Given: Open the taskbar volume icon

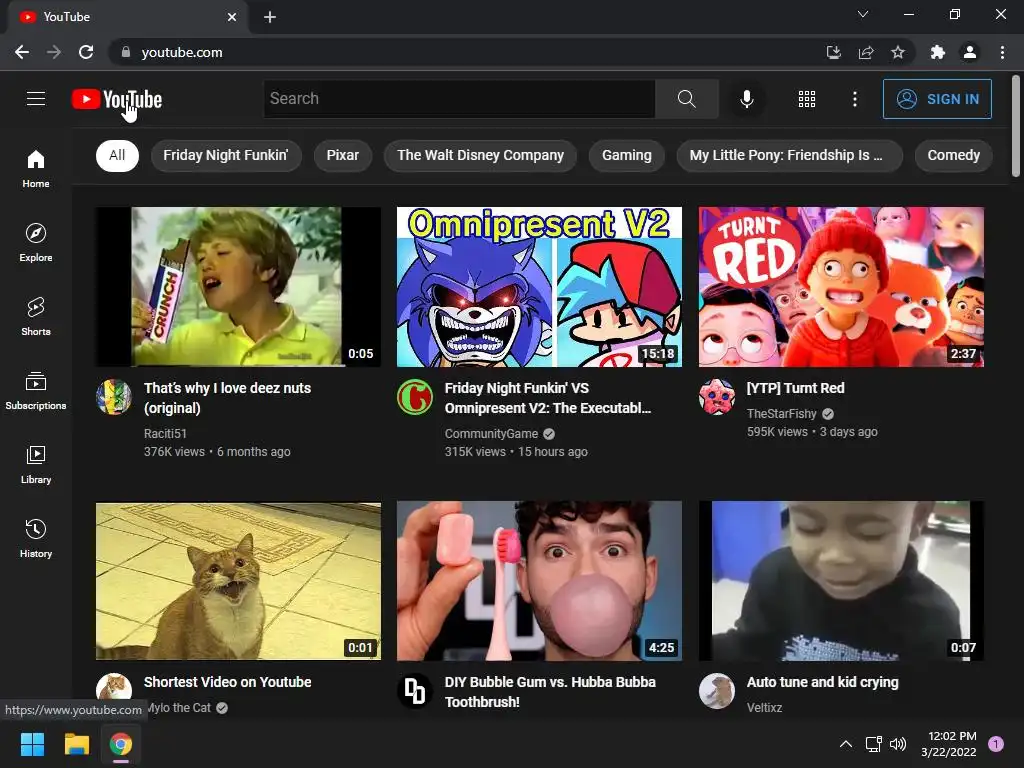Looking at the screenshot, I should 898,744.
